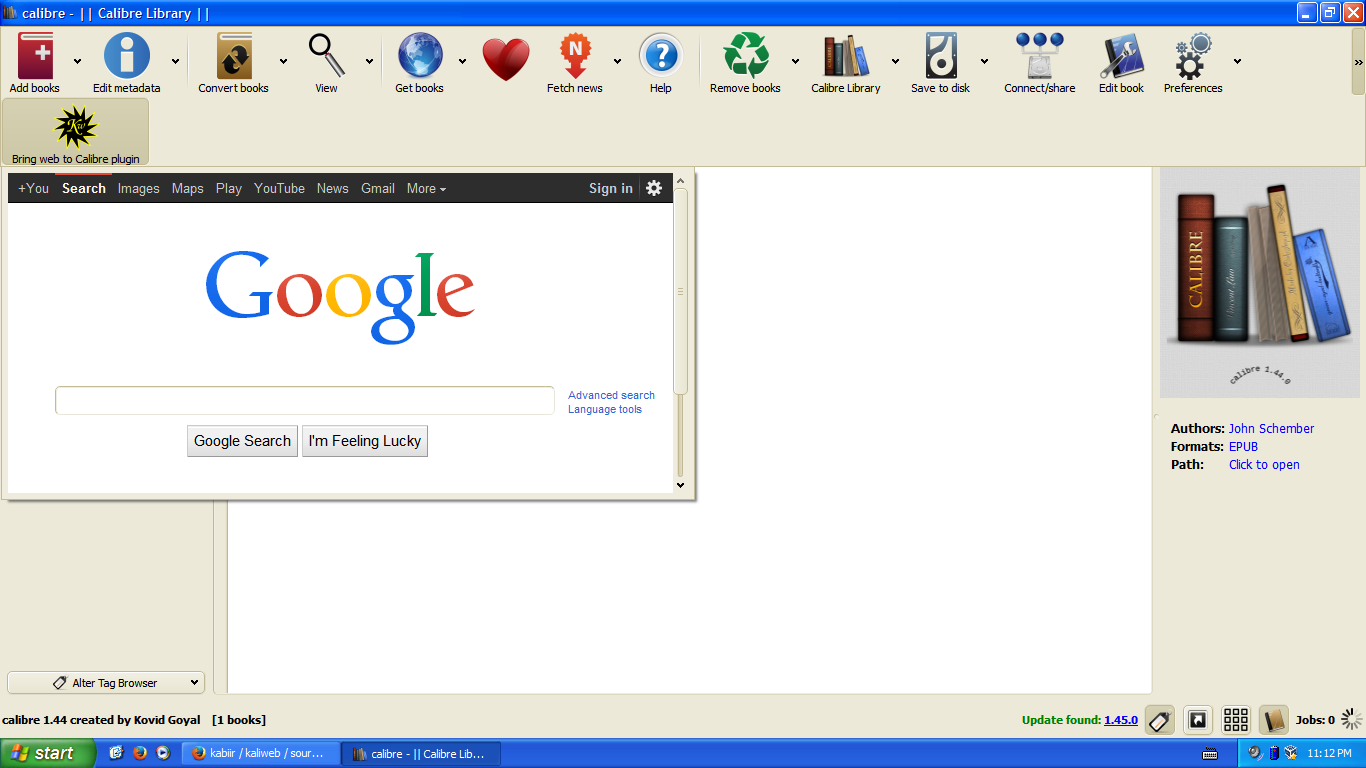This screenshot has height=768, width=1366.
Task: Open the 1.45.0 update link
Action: pos(1121,720)
